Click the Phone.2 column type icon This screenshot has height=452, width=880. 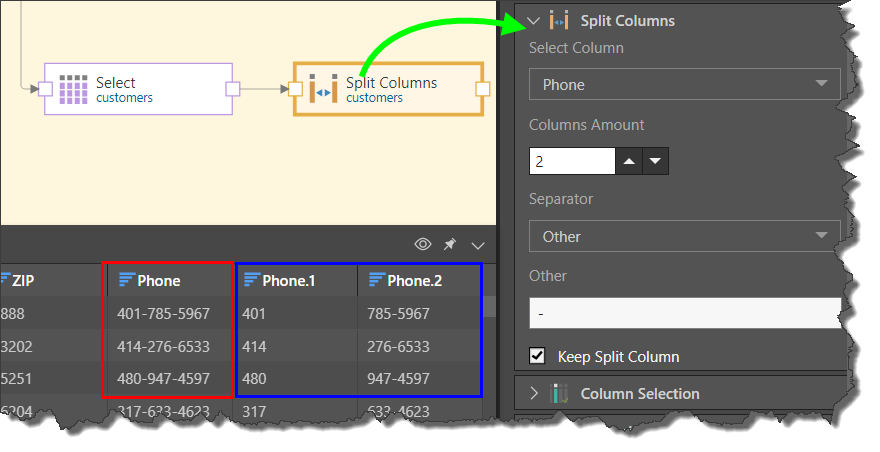click(x=377, y=281)
